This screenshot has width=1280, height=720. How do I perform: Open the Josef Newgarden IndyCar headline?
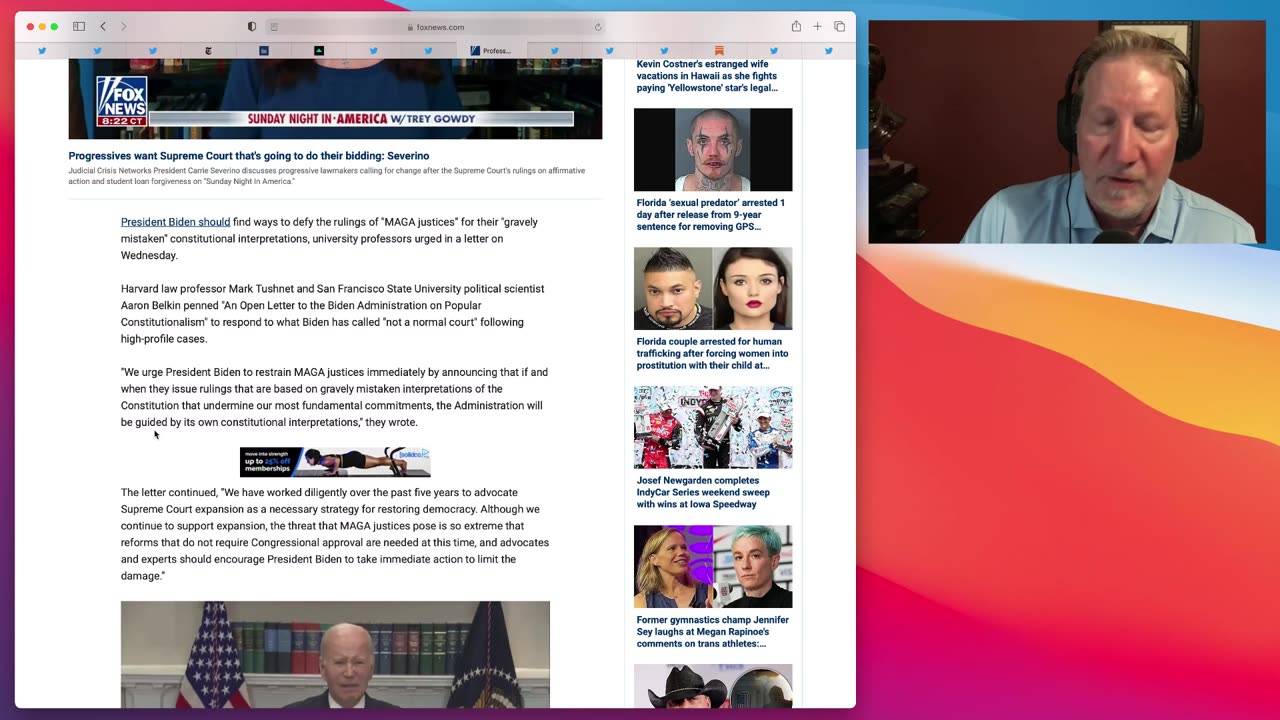click(703, 492)
